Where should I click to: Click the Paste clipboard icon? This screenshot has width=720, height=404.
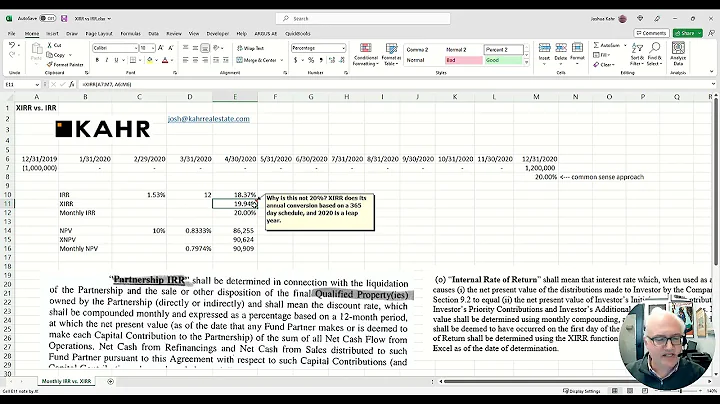(x=36, y=48)
